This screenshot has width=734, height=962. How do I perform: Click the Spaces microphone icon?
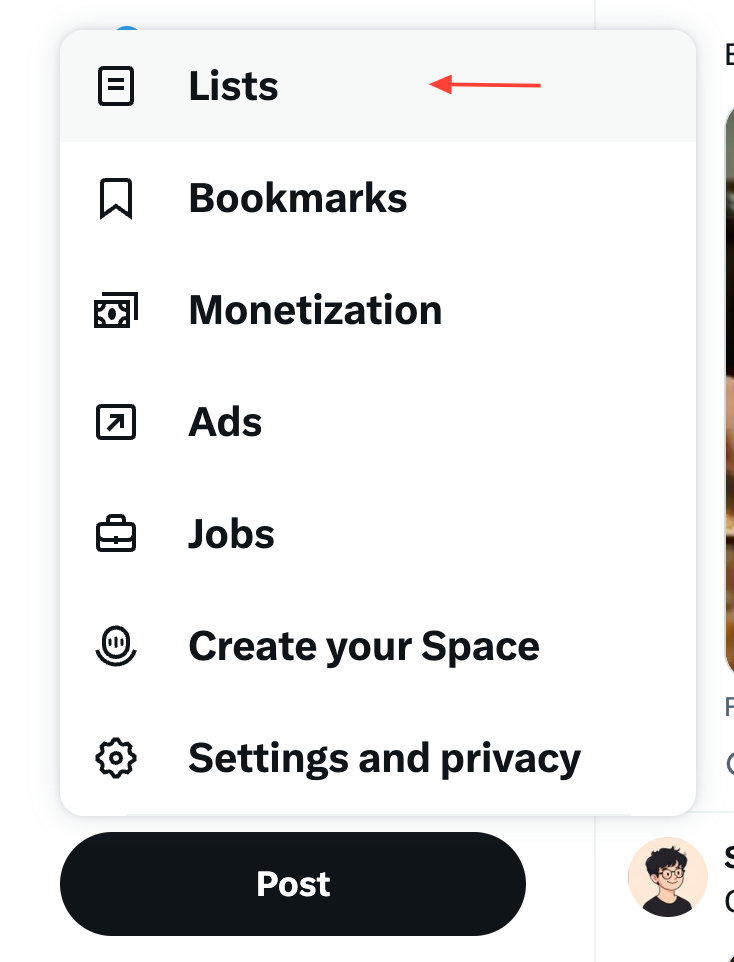point(116,645)
